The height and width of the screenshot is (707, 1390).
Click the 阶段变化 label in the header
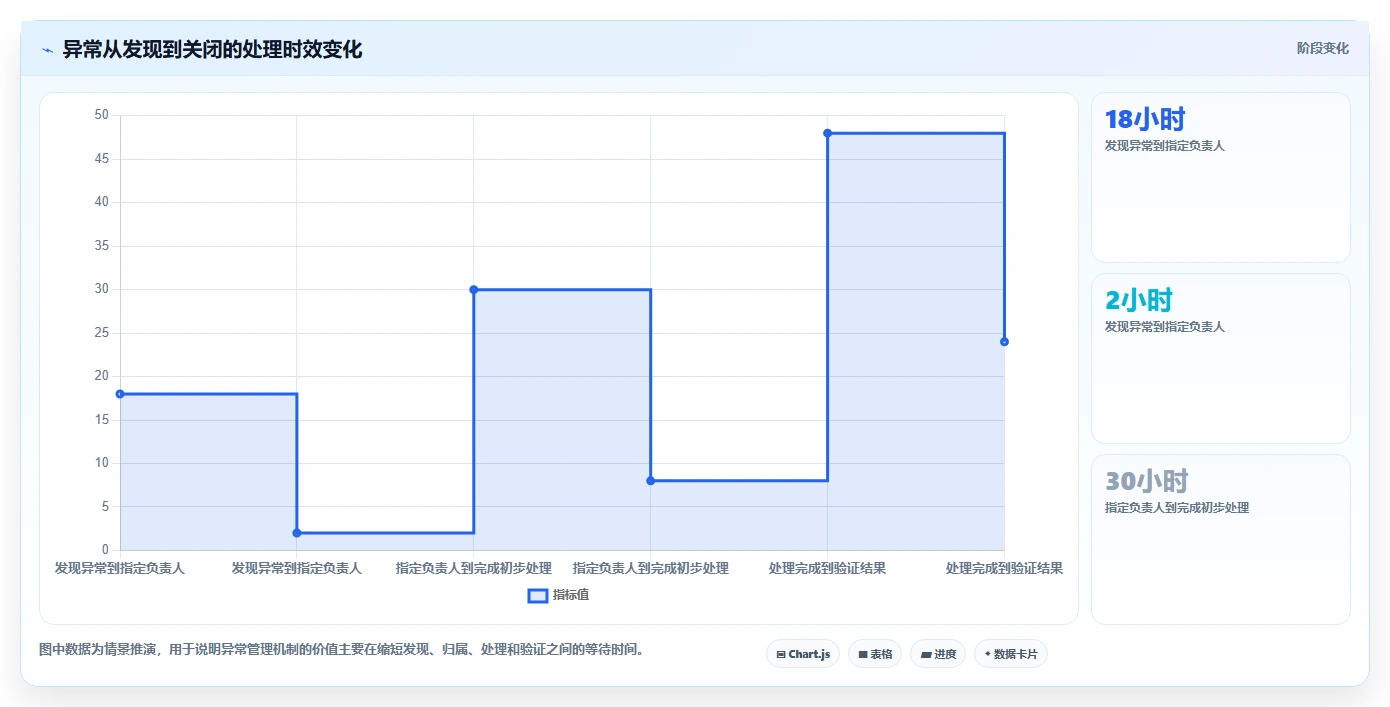point(1323,48)
